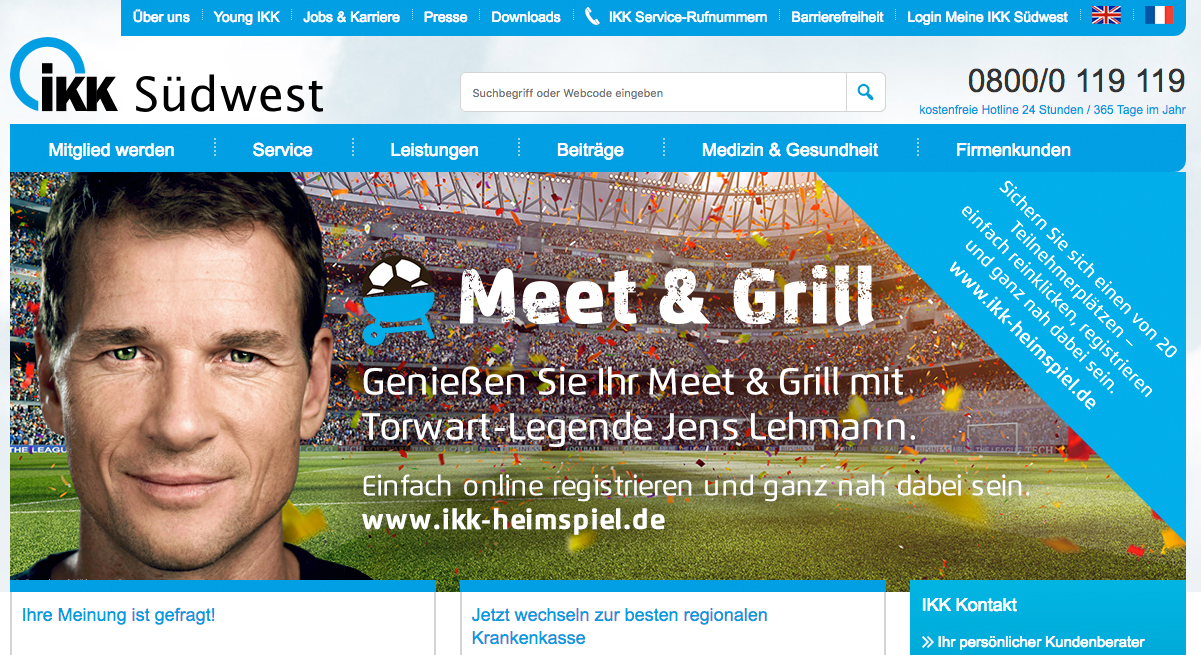Open Ihre Meinung ist gefragt teaser
Image resolution: width=1201 pixels, height=655 pixels.
pyautogui.click(x=119, y=615)
